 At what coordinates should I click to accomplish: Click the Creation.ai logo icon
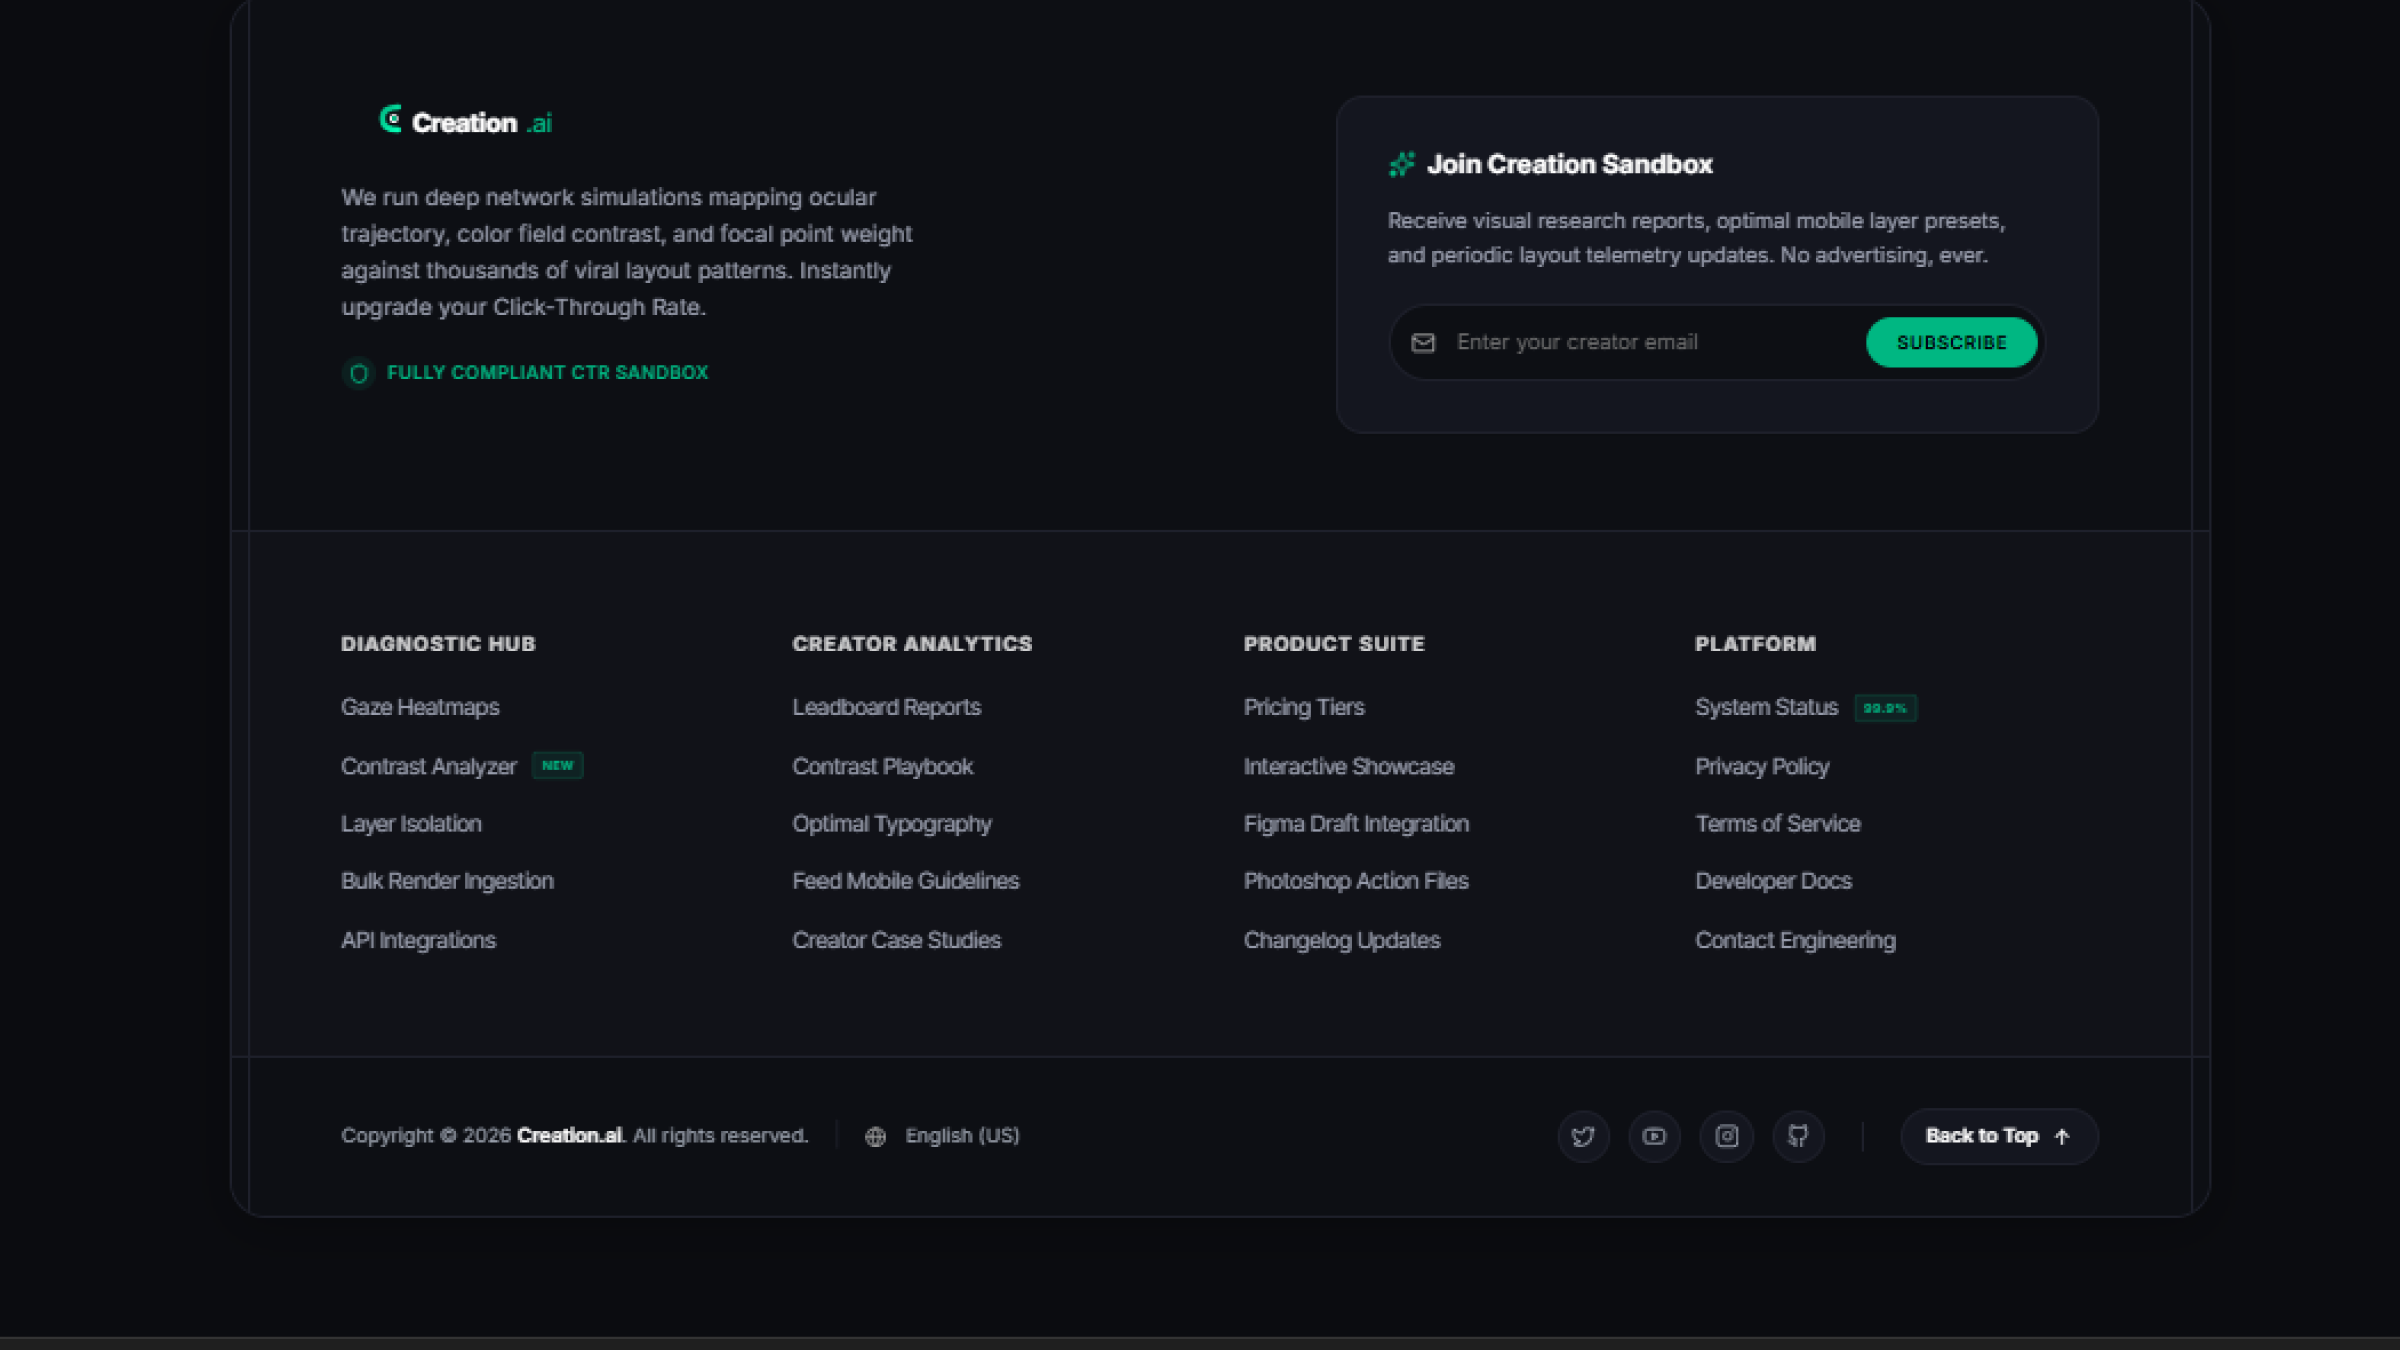391,119
